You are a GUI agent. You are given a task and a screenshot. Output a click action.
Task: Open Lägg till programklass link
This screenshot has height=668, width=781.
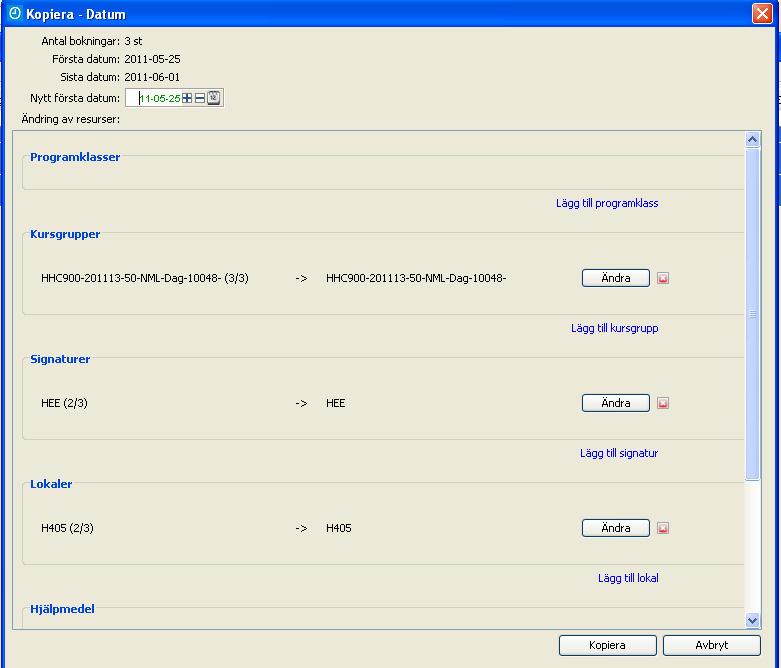pyautogui.click(x=607, y=203)
